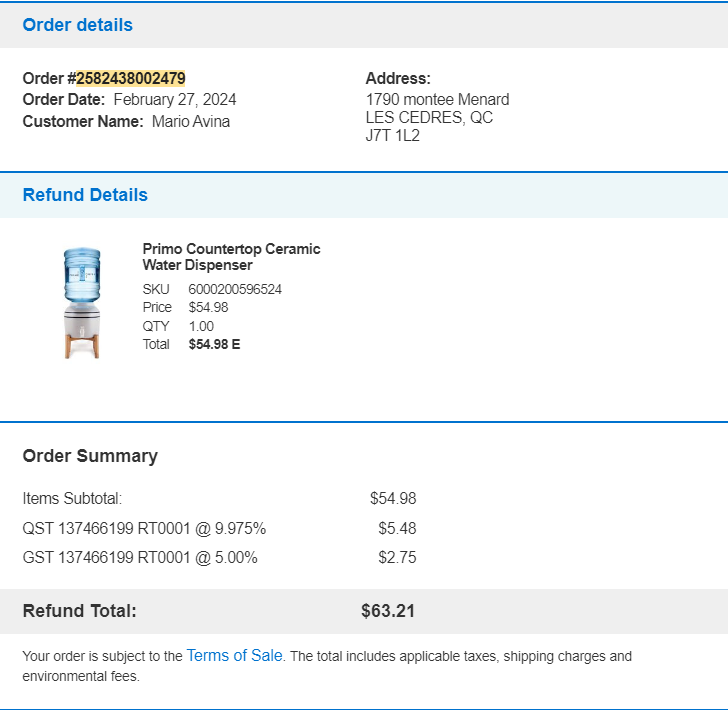Viewport: 728px width, 710px height.
Task: Click the Items Subtotal value $54.98
Action: coord(393,498)
